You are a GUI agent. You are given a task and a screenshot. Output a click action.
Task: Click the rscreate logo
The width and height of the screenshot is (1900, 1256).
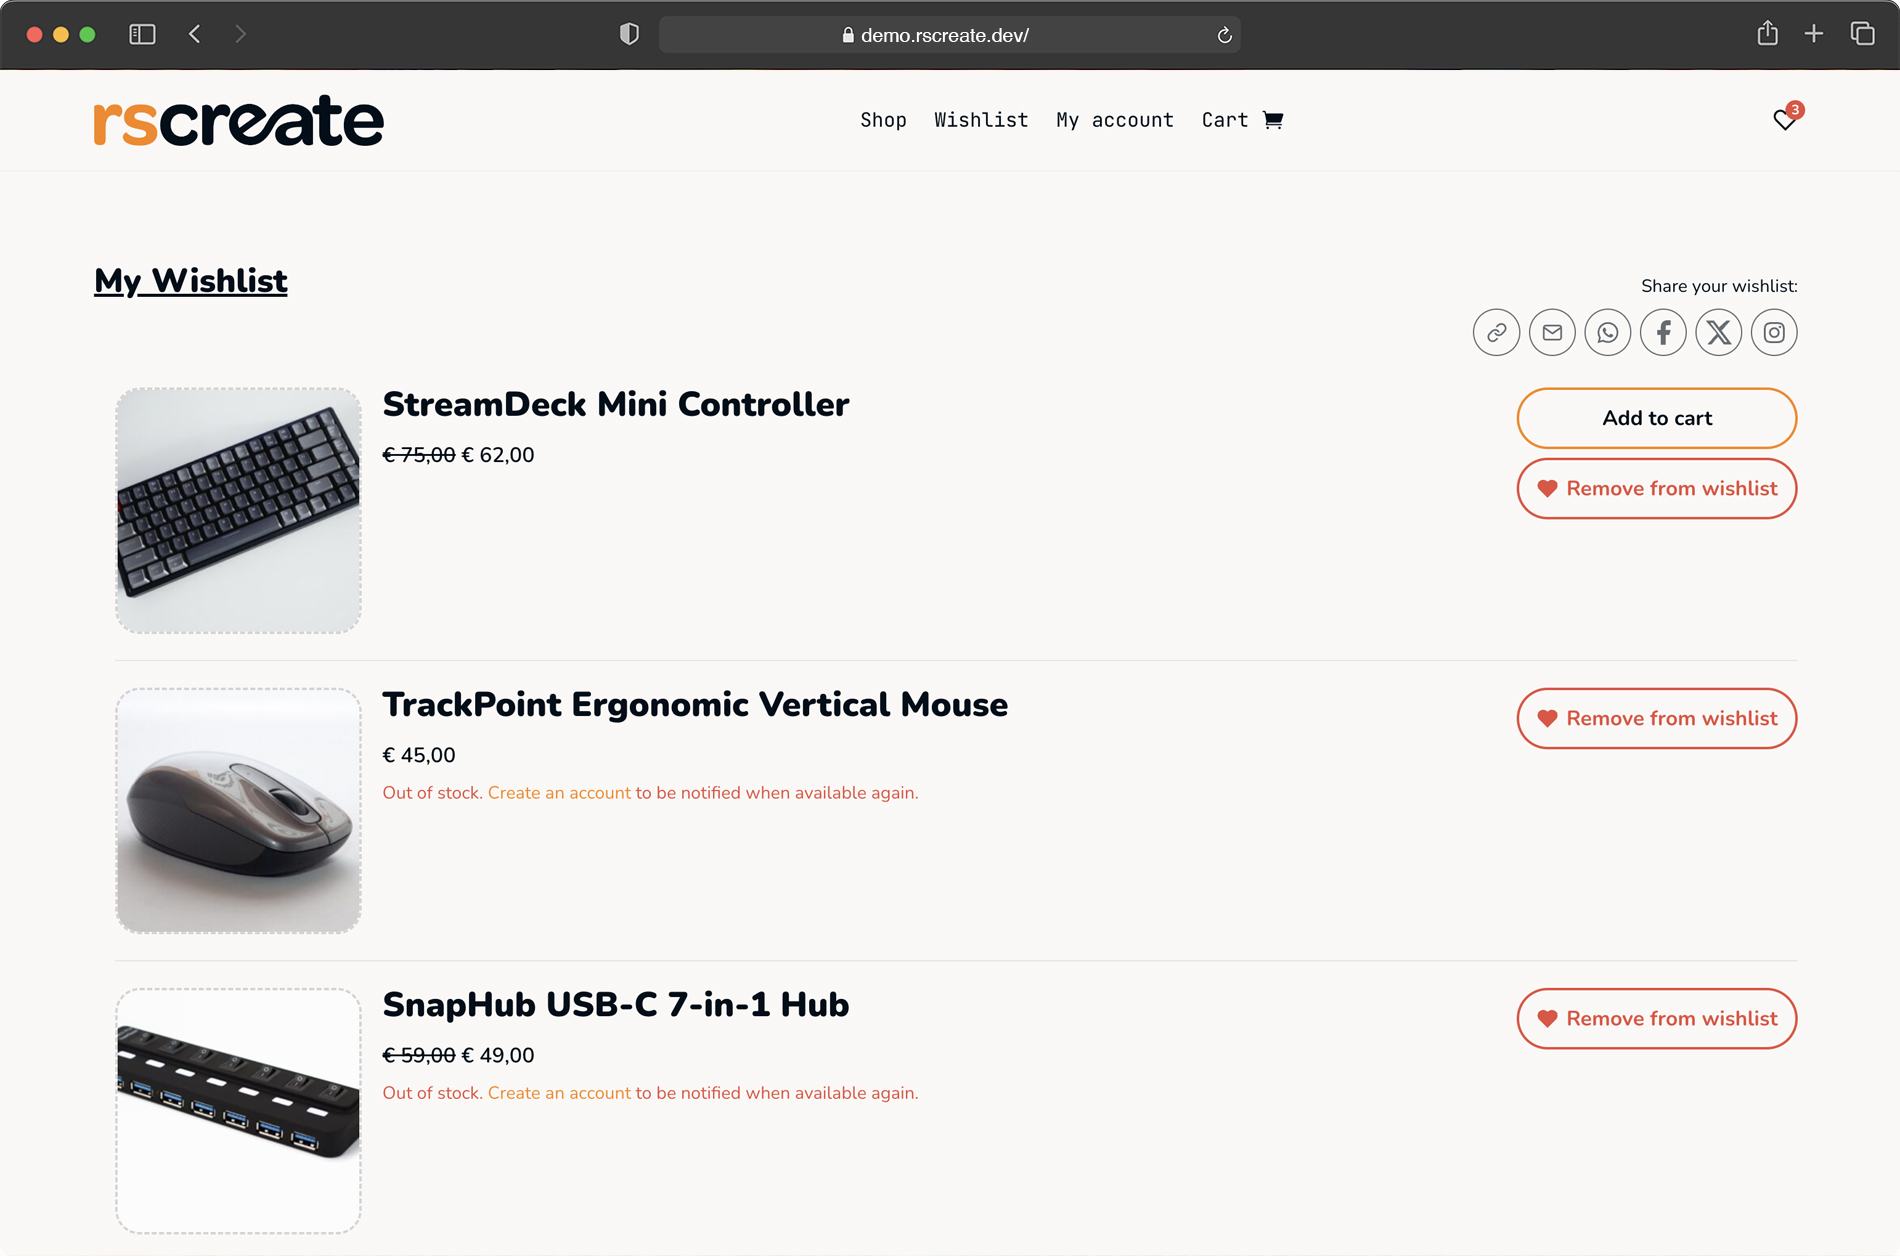coord(238,120)
